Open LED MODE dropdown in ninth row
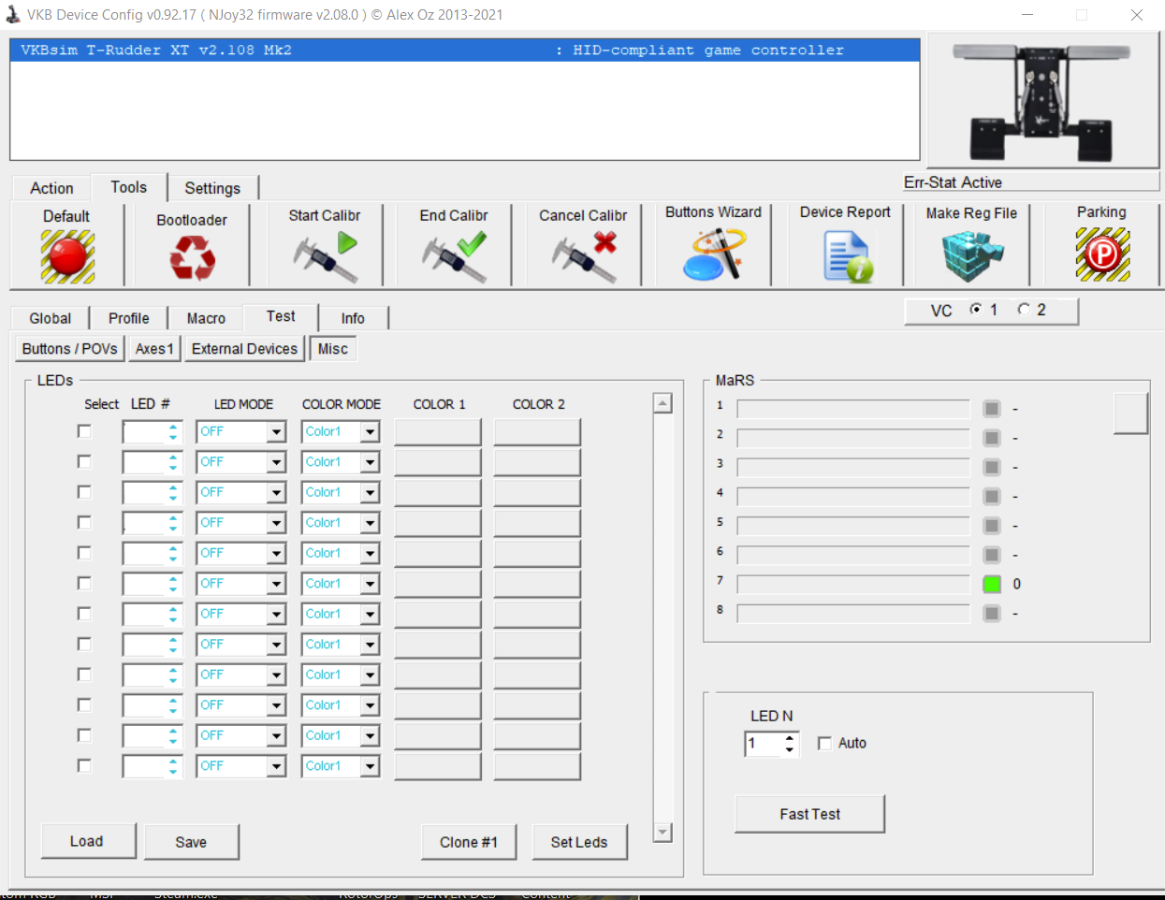 point(276,675)
